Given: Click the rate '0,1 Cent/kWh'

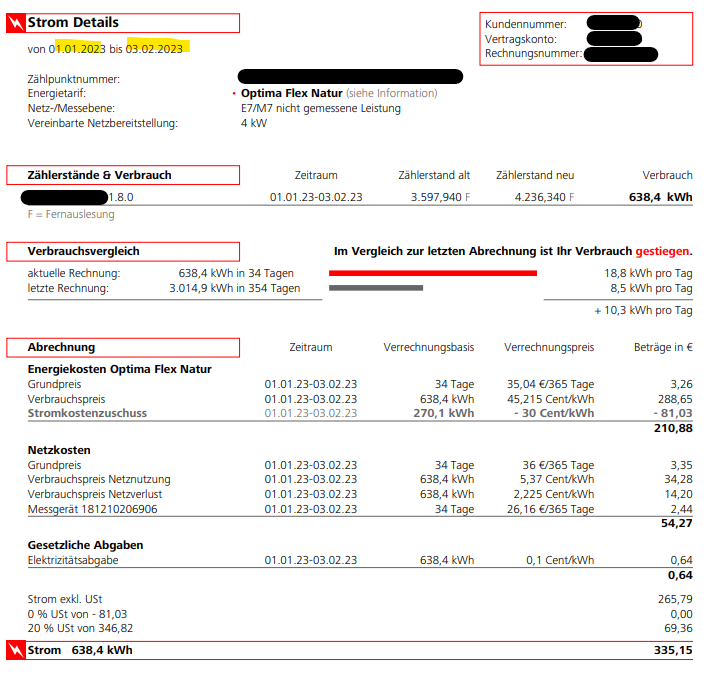Looking at the screenshot, I should 560,560.
